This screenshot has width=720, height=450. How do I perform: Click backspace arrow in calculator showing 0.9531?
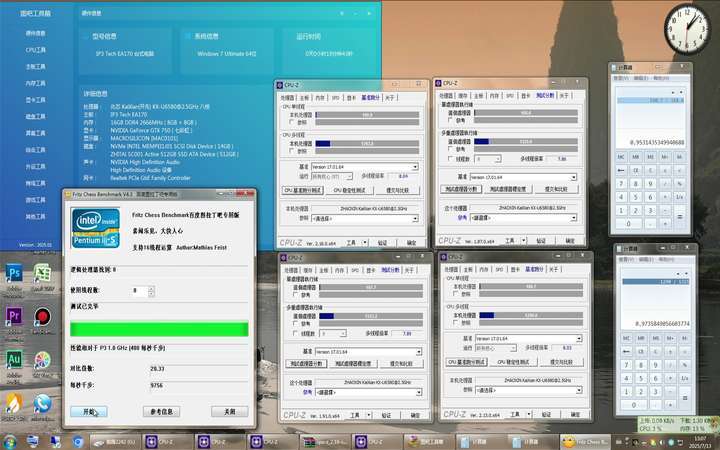click(x=621, y=170)
